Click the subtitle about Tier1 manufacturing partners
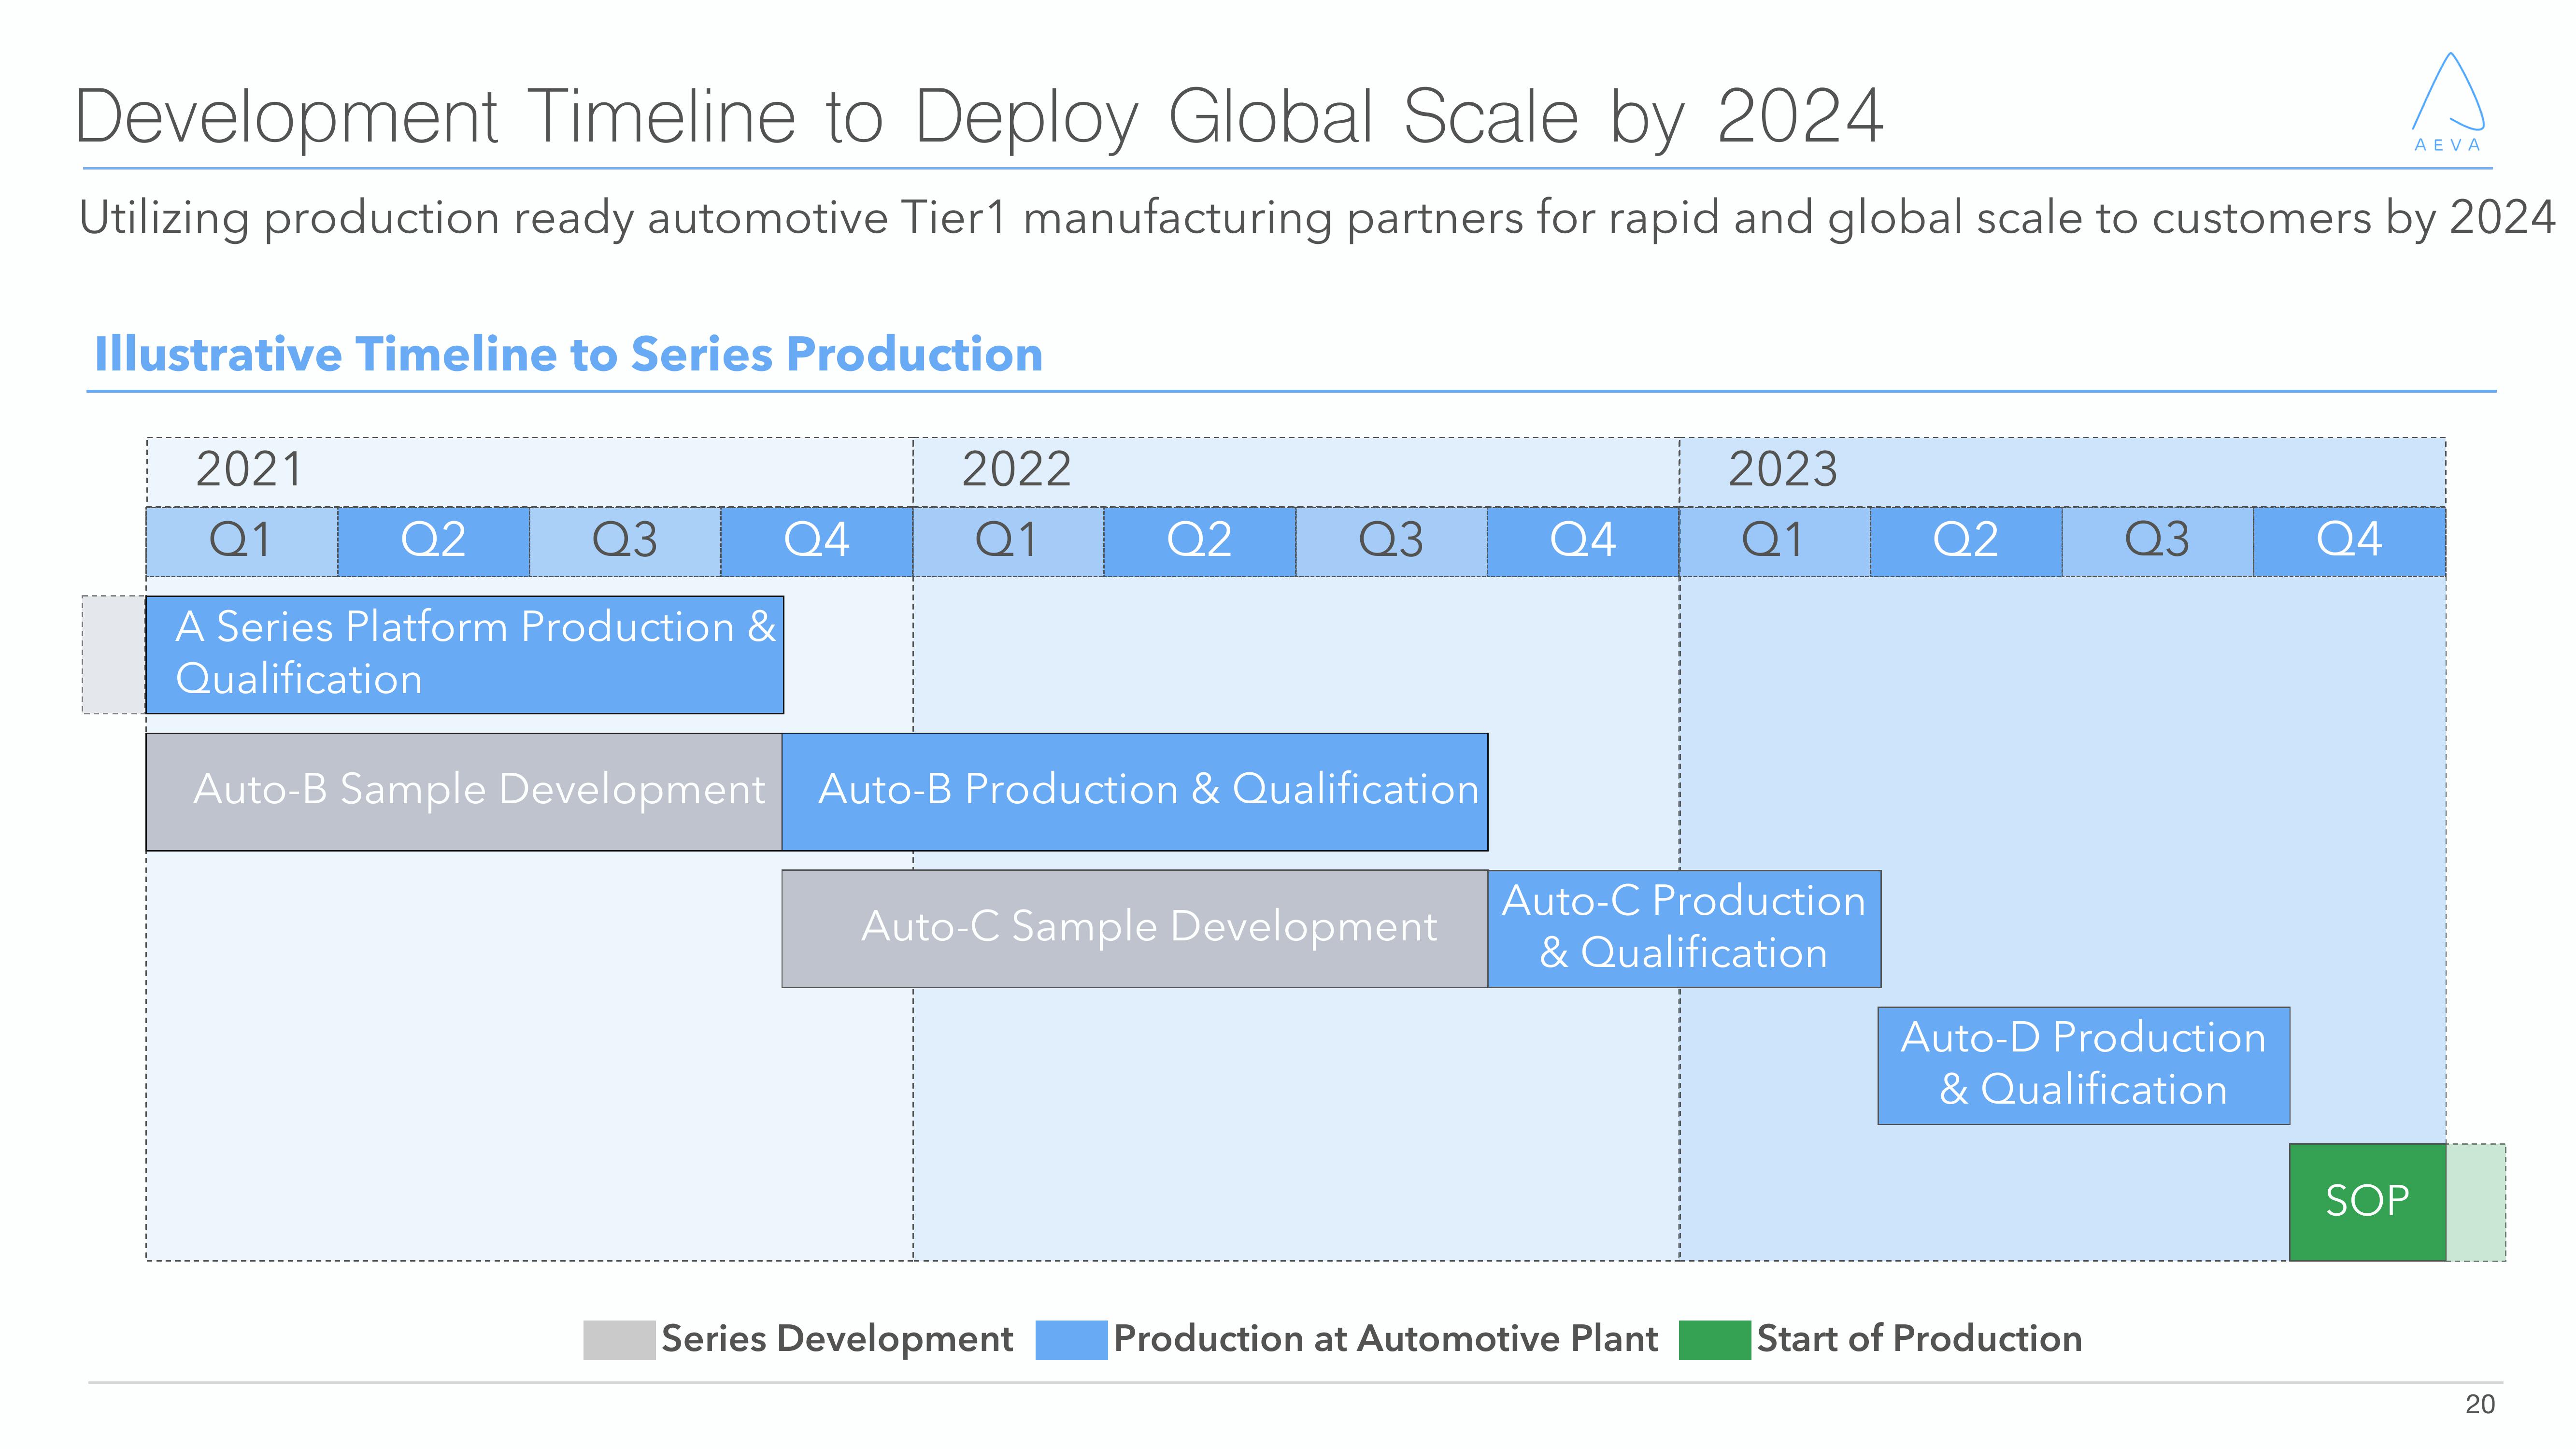The image size is (2576, 1449). (x=1317, y=219)
